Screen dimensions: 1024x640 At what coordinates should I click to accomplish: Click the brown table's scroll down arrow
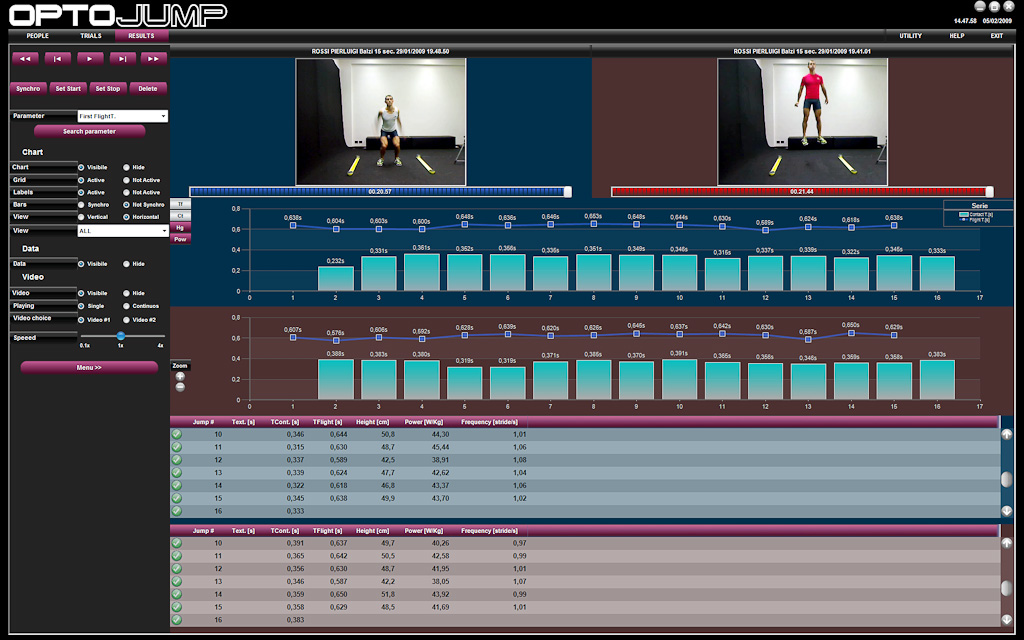click(1006, 619)
